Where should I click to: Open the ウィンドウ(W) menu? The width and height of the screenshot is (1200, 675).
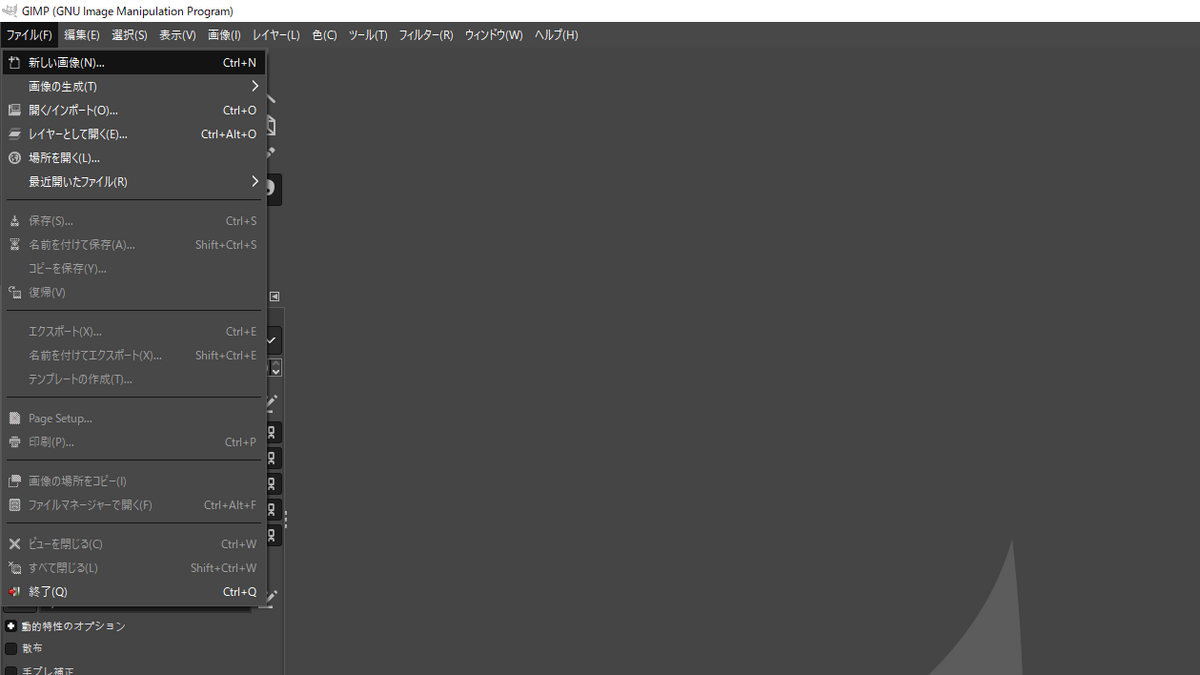tap(493, 35)
